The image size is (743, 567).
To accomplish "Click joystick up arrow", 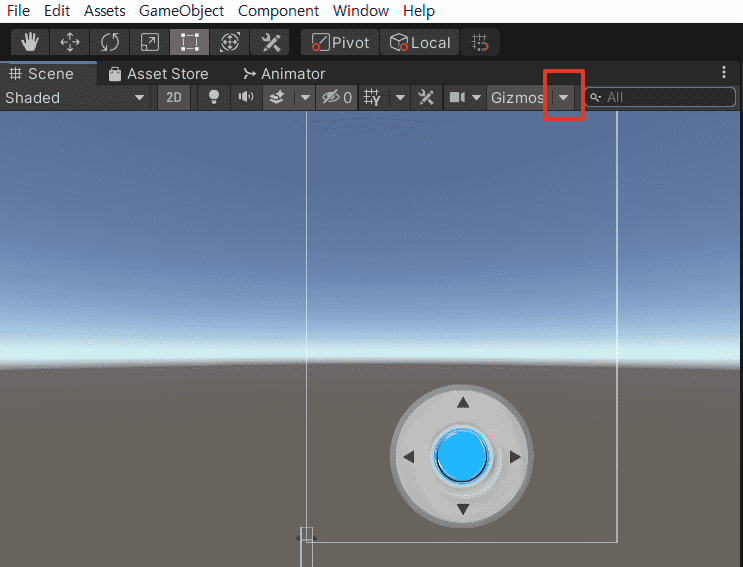I will (x=463, y=403).
